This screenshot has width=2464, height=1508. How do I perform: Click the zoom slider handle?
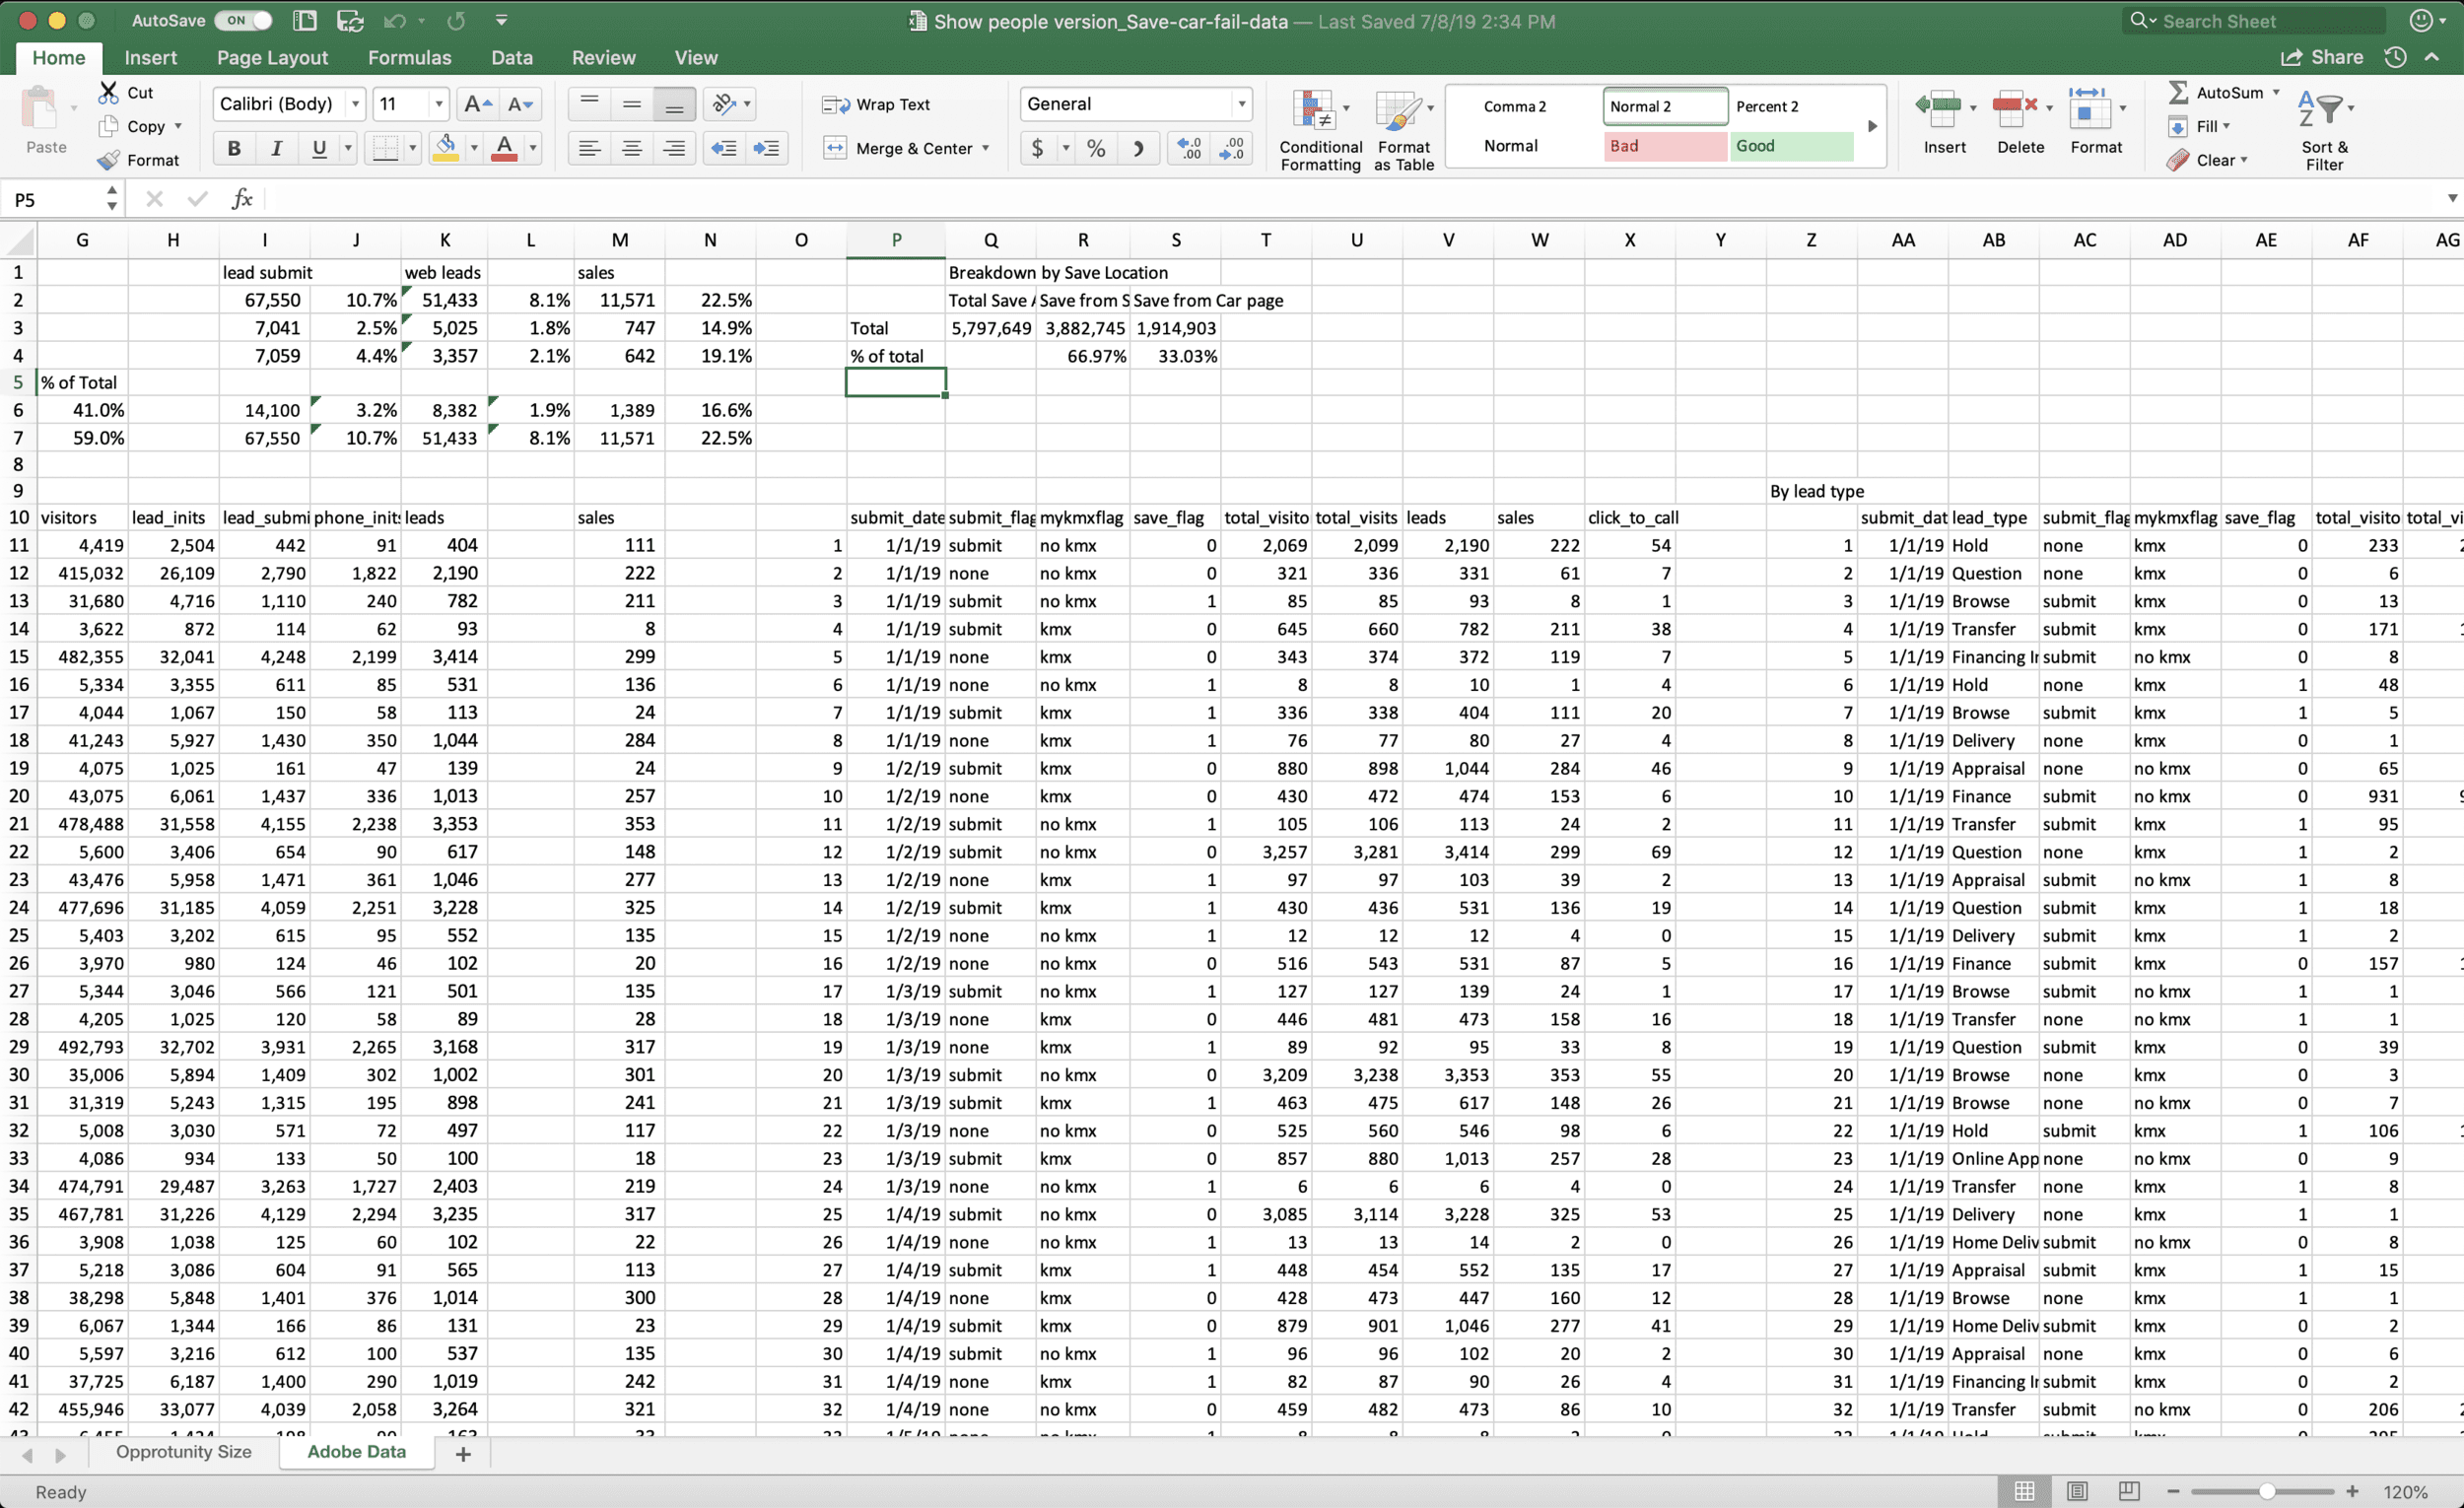[x=2266, y=1491]
